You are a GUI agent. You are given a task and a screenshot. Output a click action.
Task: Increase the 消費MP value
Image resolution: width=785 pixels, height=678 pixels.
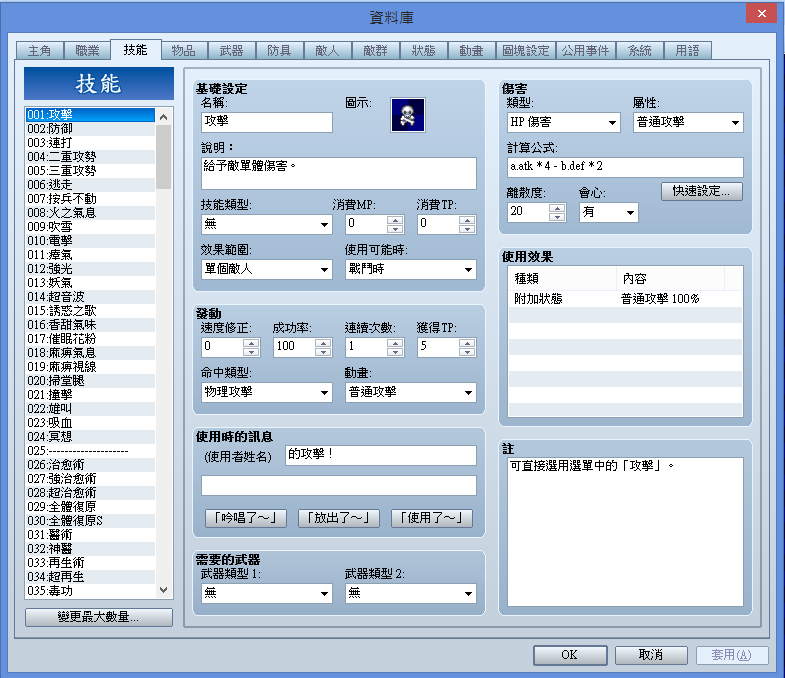[x=395, y=220]
